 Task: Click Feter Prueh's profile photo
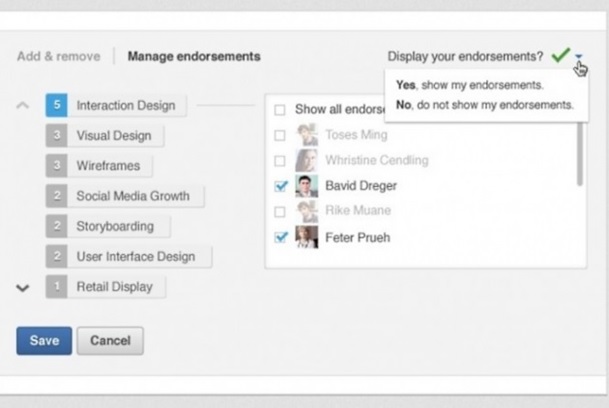pyautogui.click(x=307, y=237)
